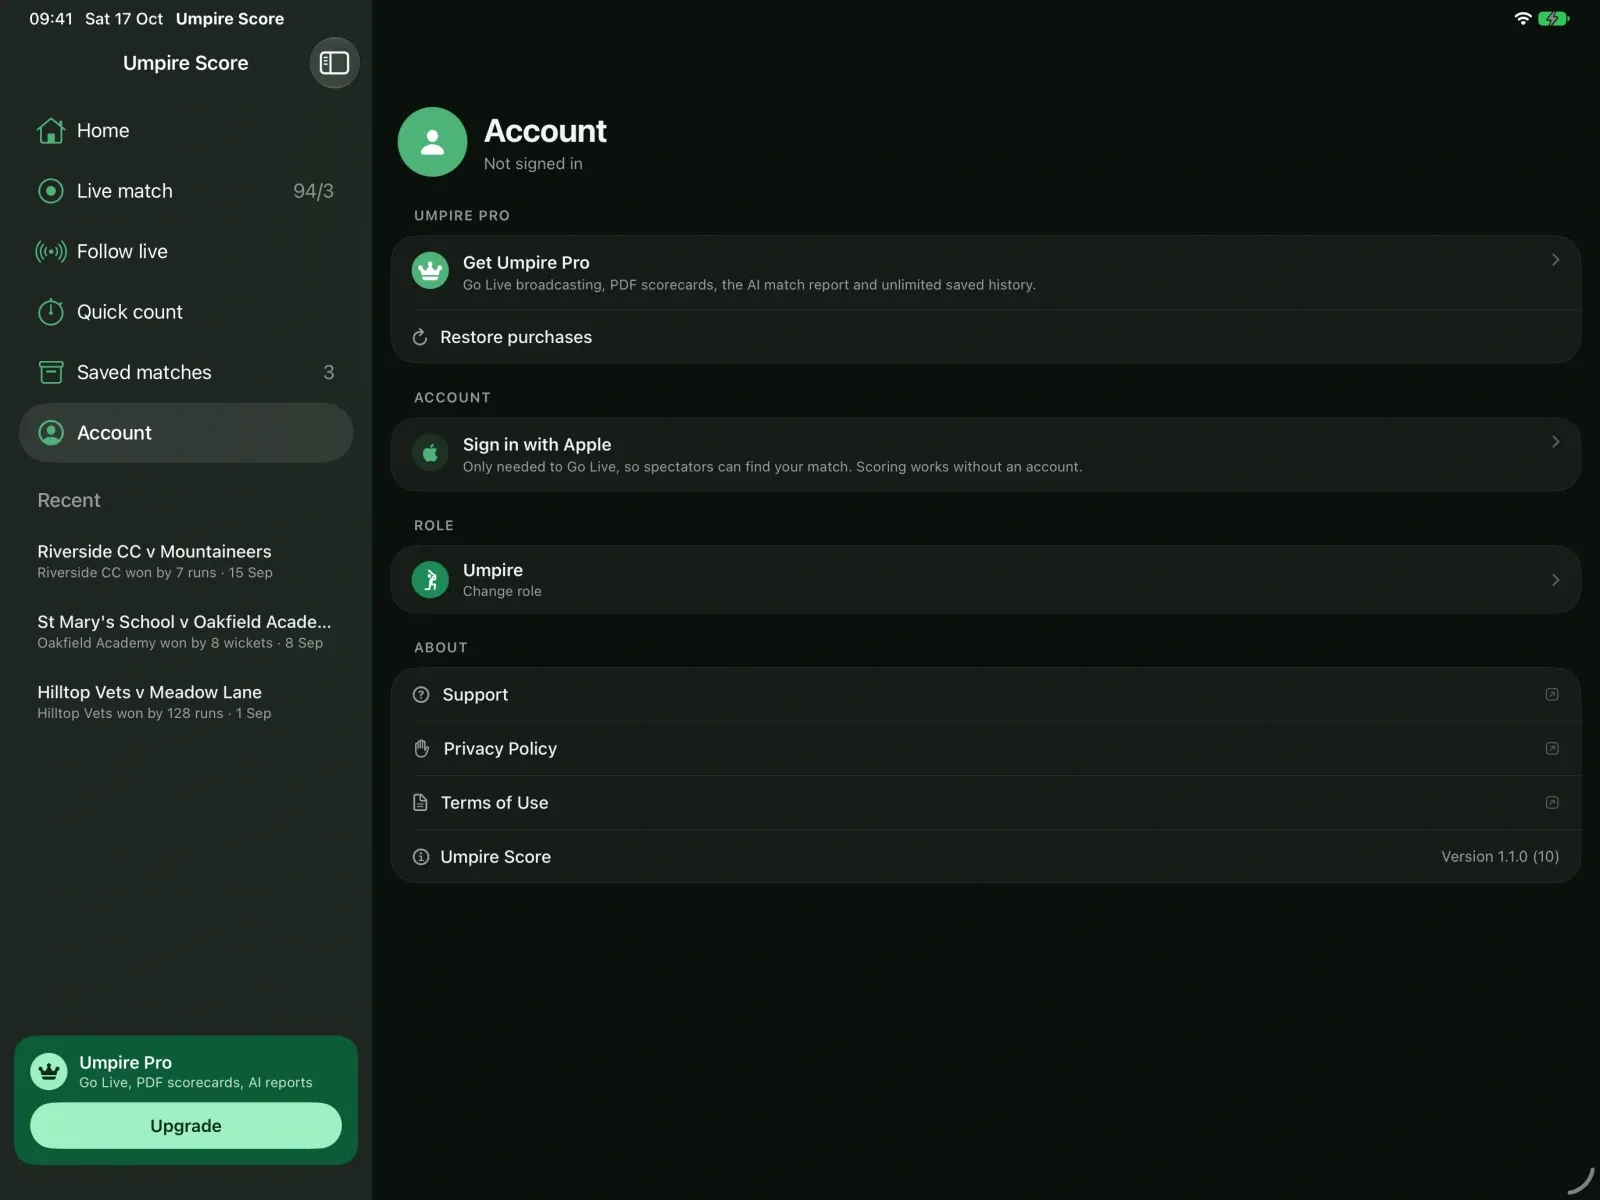Image resolution: width=1600 pixels, height=1200 pixels.
Task: Open Saved matches in sidebar
Action: coord(186,372)
